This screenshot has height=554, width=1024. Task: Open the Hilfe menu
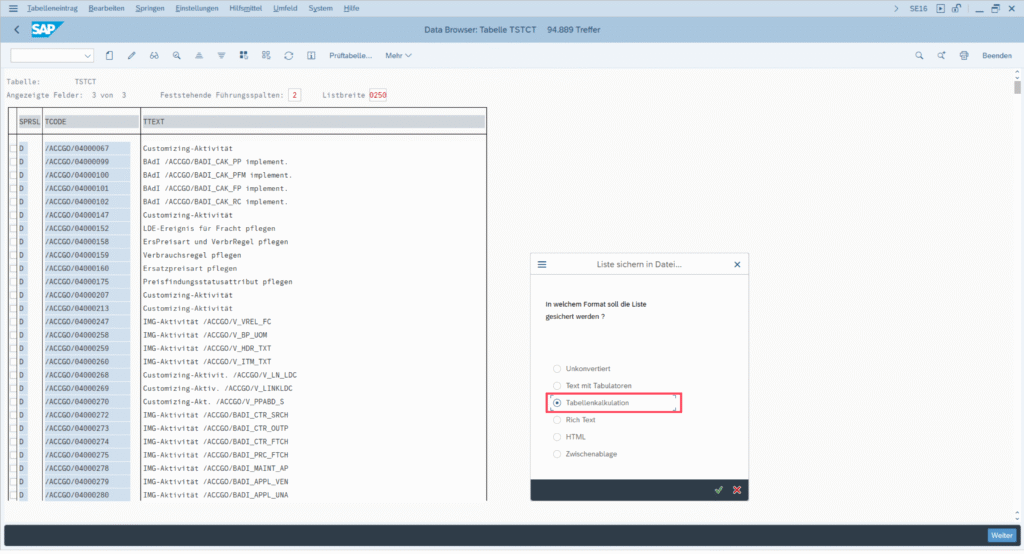[x=351, y=8]
